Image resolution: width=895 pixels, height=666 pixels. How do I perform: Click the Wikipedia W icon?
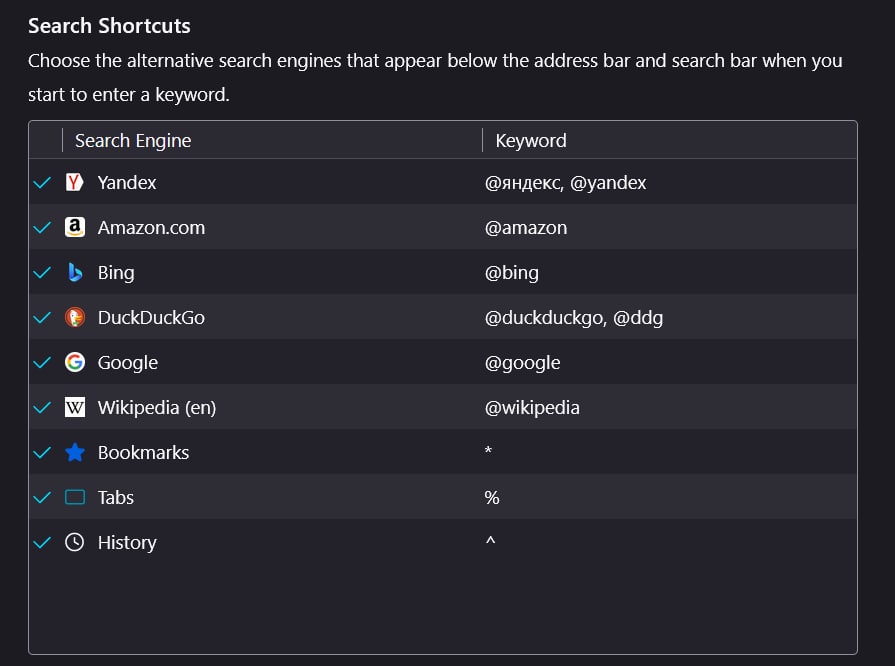(75, 407)
